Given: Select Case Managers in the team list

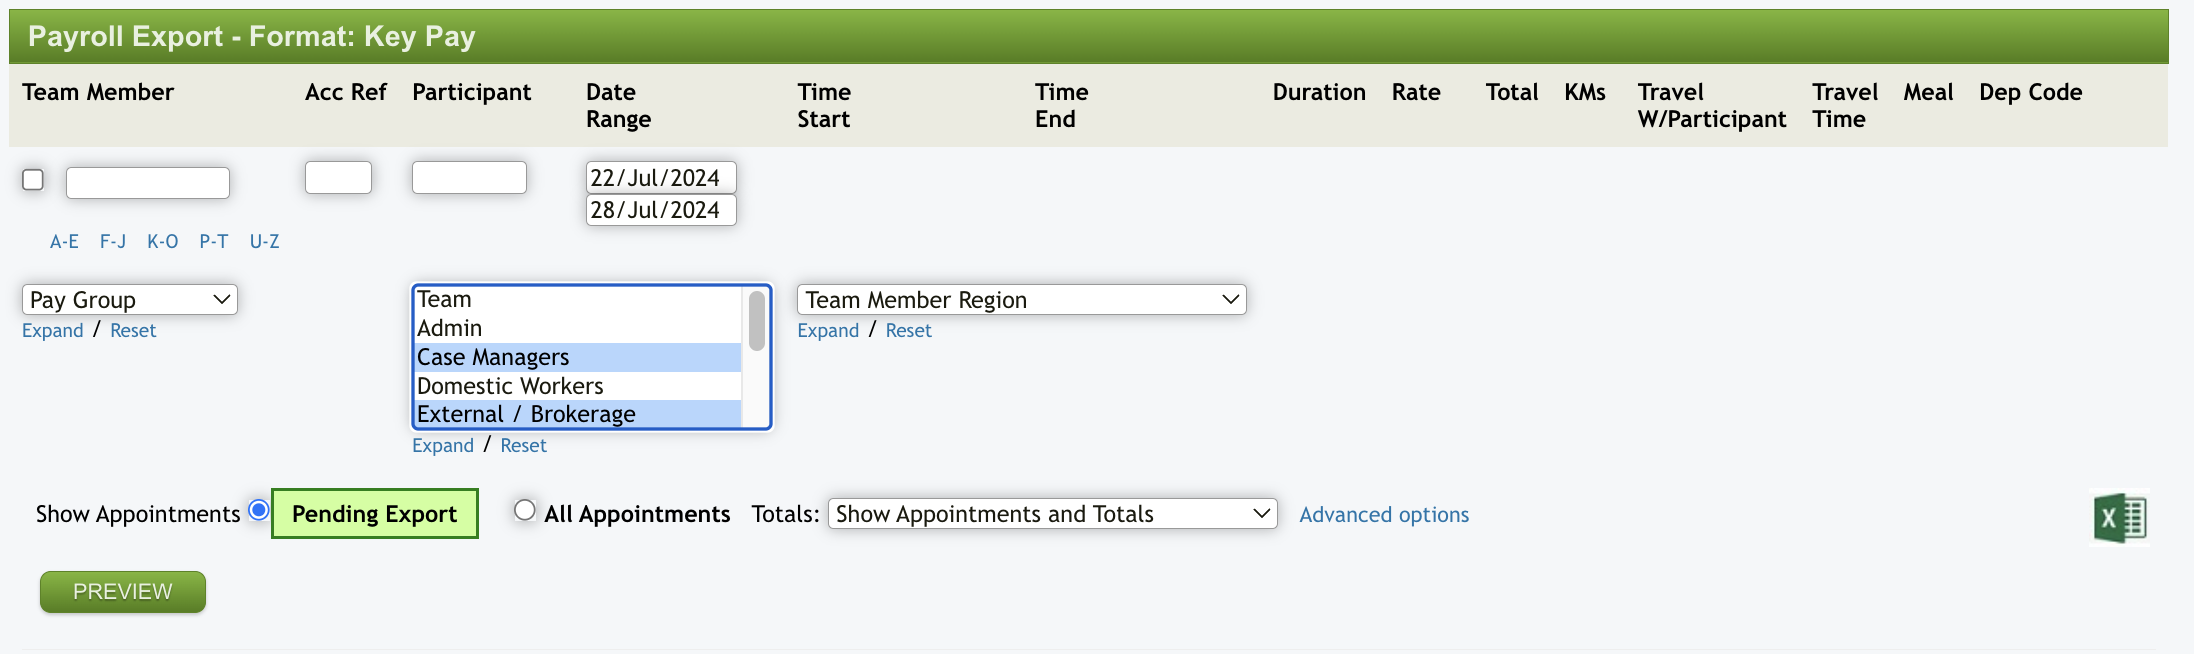Looking at the screenshot, I should [493, 357].
